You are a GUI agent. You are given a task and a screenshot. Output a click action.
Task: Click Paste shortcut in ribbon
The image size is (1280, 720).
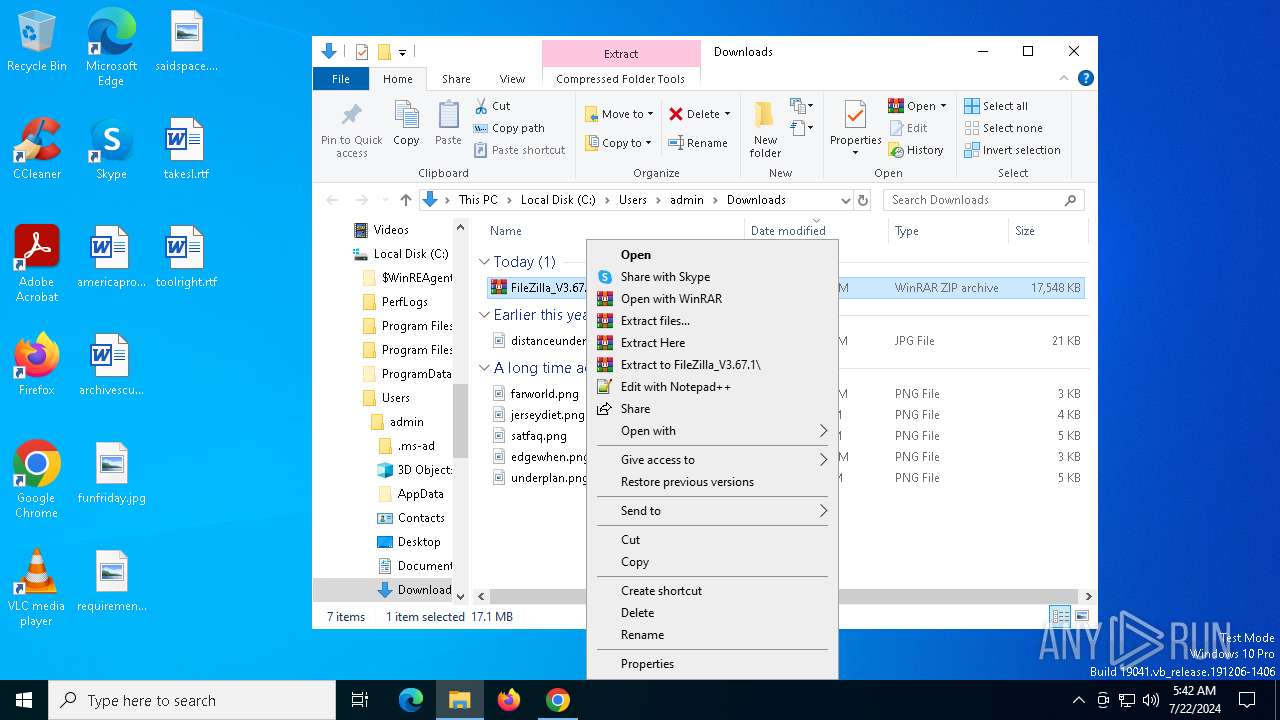(519, 150)
